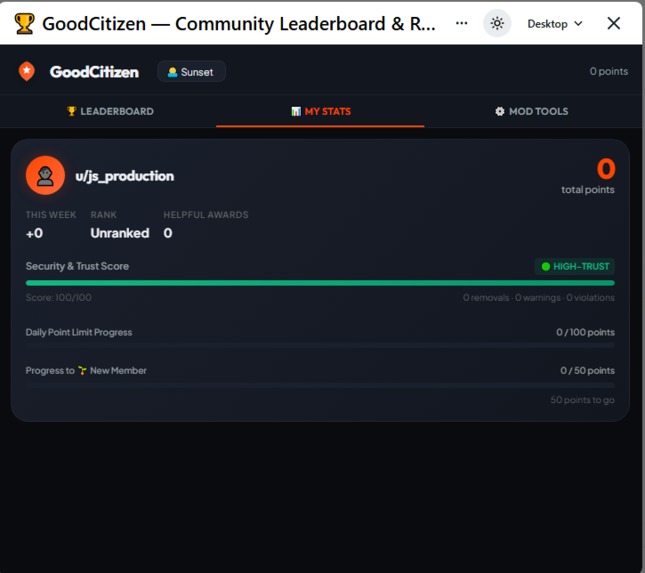Click the 'total points' label
Viewport: 645px width, 573px height.
pos(588,190)
